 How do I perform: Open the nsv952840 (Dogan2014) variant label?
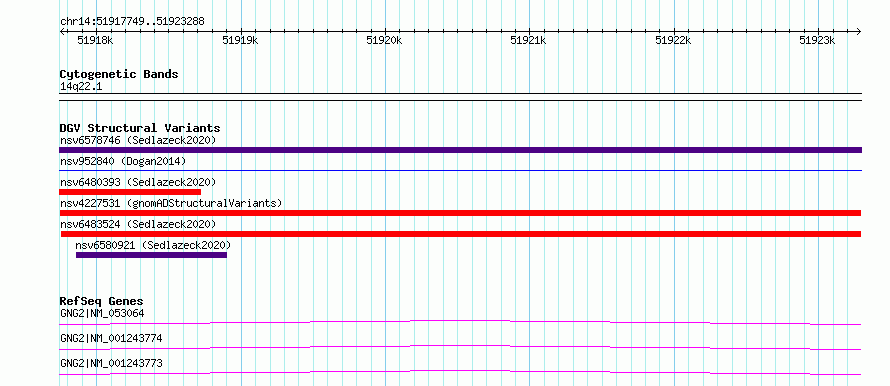123,161
